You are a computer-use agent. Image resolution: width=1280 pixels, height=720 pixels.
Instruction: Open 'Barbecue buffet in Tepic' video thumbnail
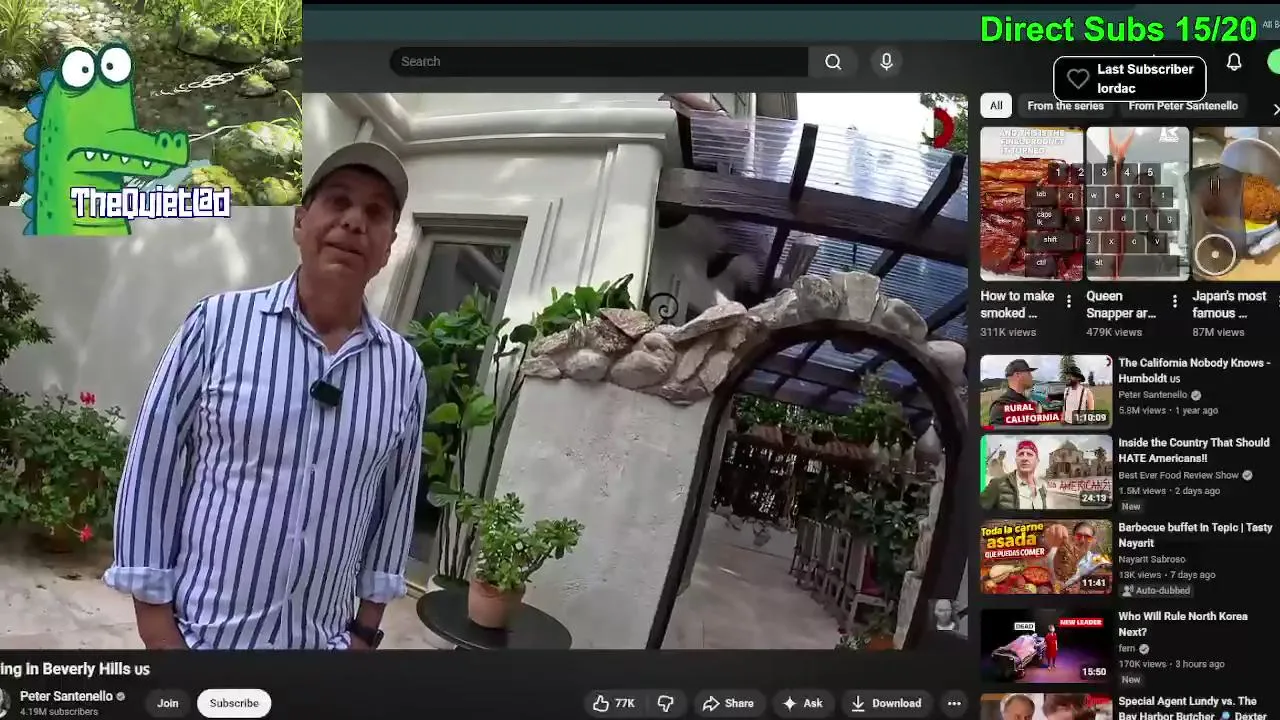tap(1046, 558)
